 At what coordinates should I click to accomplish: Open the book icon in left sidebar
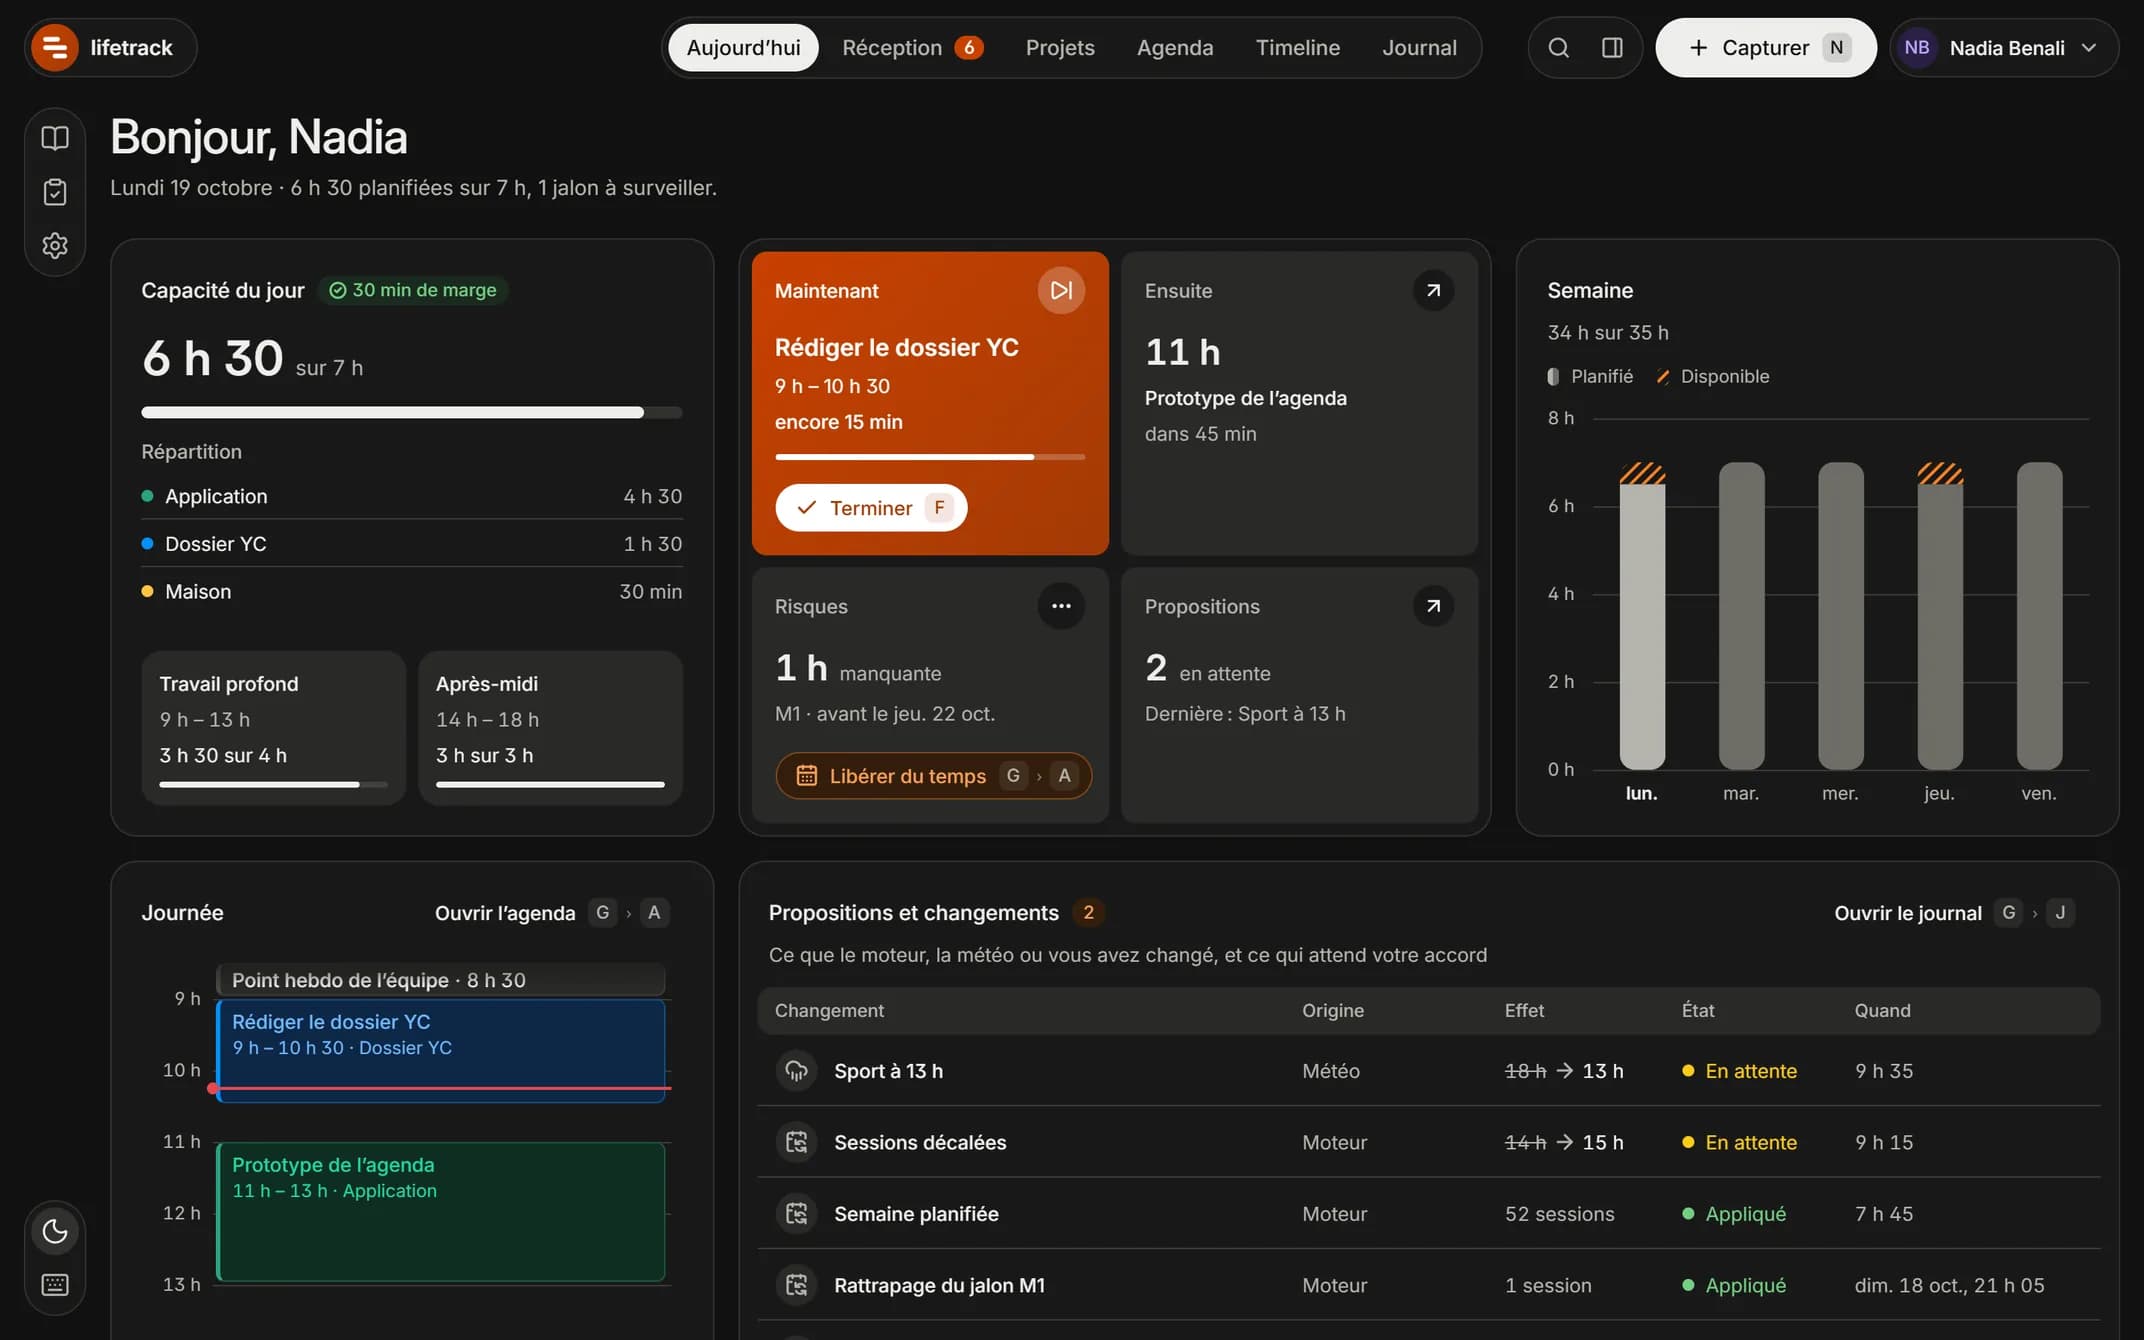point(55,138)
